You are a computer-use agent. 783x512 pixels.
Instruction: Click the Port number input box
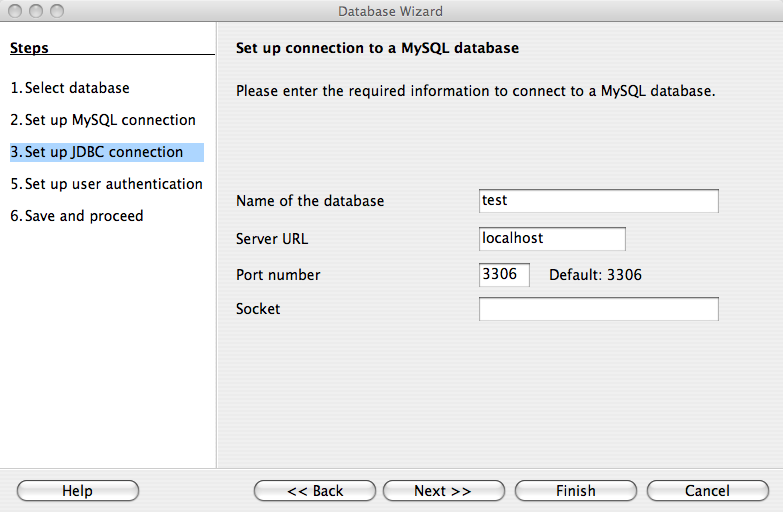[504, 274]
